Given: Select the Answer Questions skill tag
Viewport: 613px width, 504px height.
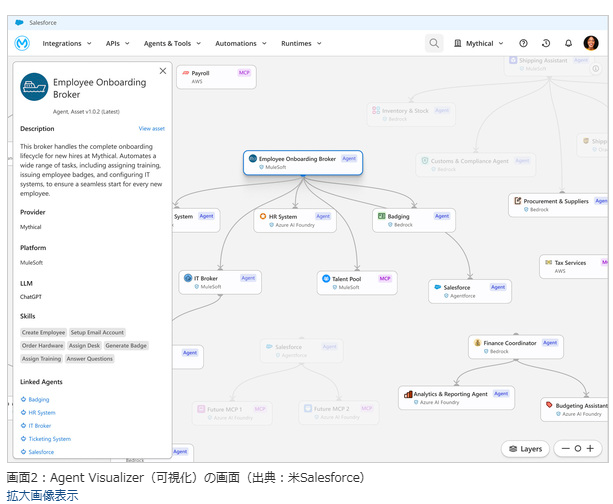Looking at the screenshot, I should (x=90, y=359).
